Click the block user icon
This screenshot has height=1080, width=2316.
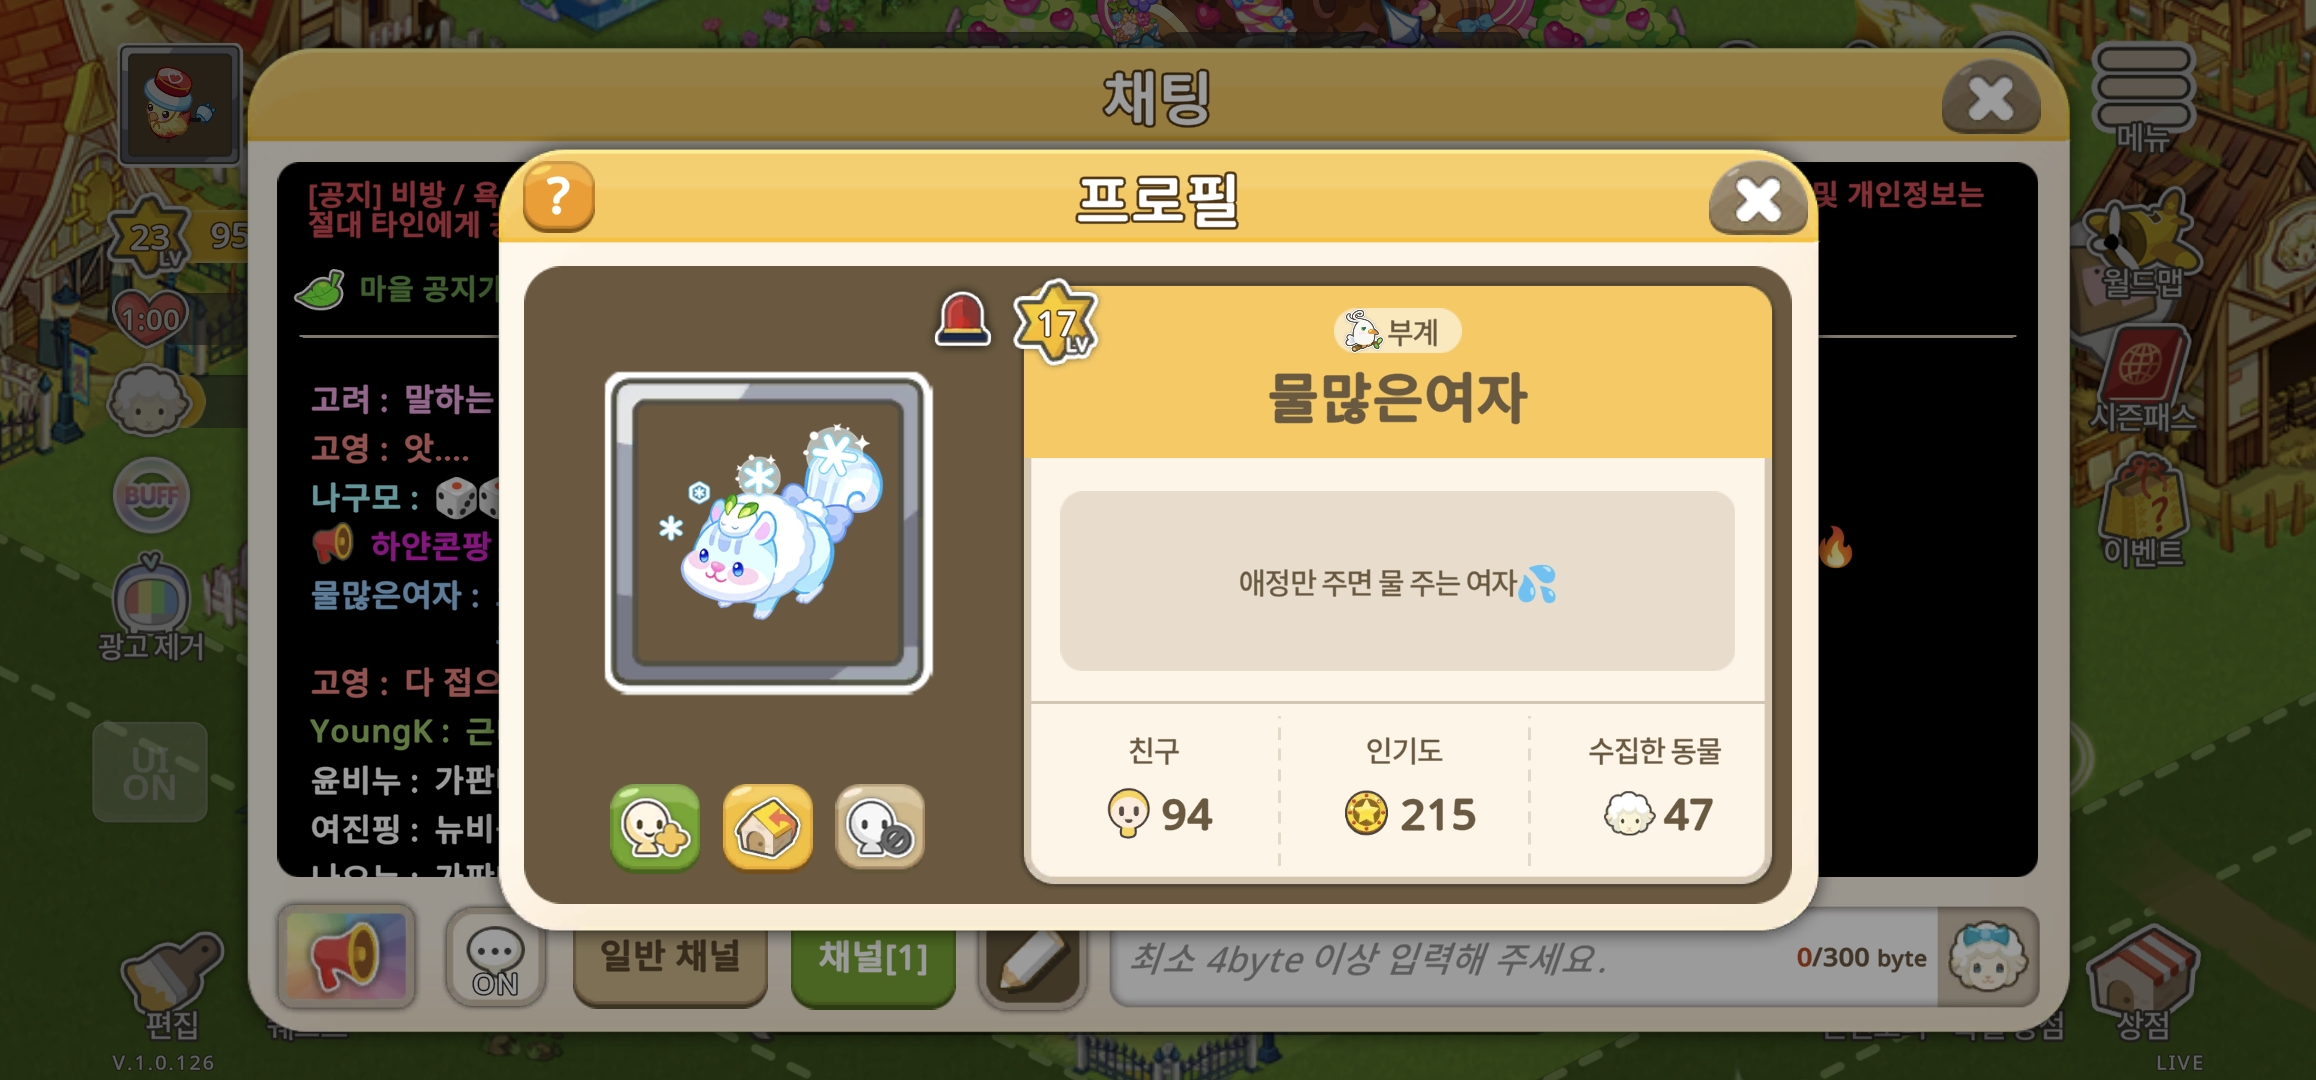coord(880,827)
